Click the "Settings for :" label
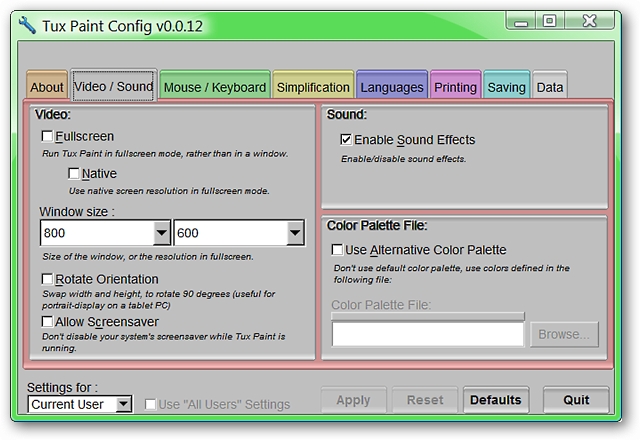Screen dimensions: 640x440 (62, 387)
